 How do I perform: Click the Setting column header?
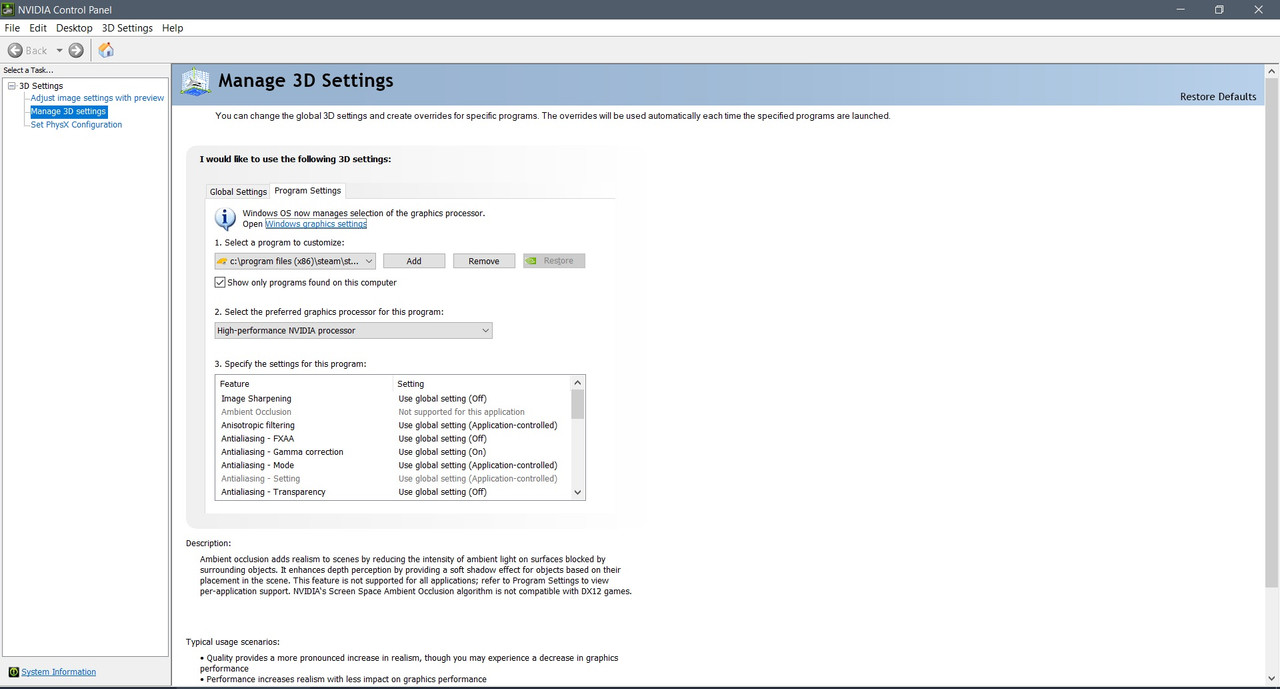coord(482,384)
